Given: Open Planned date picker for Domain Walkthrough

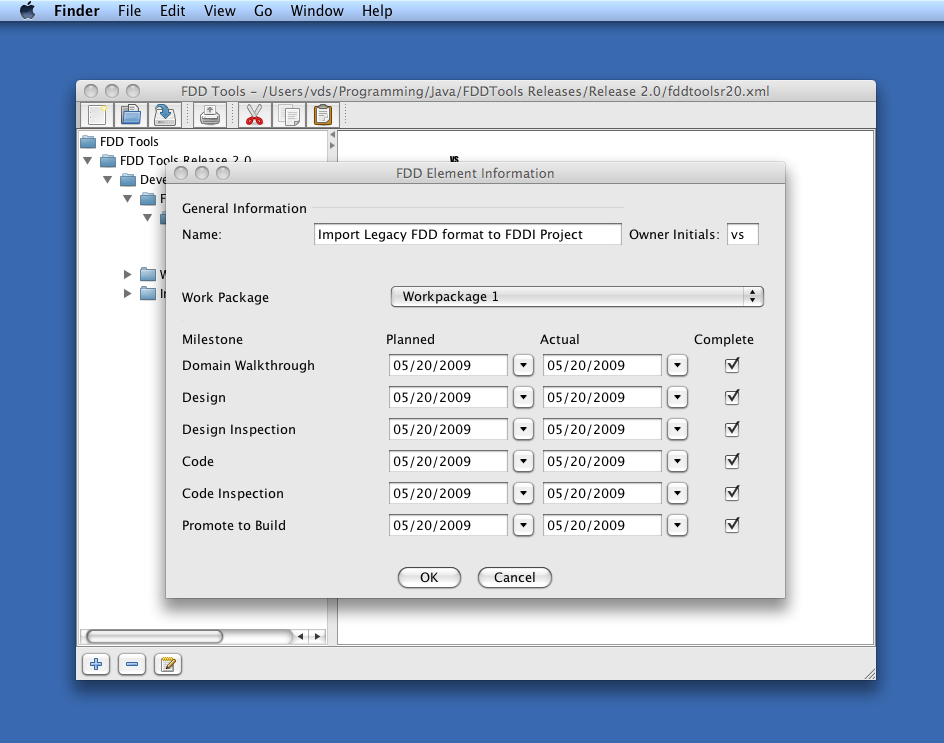Looking at the screenshot, I should coord(523,365).
